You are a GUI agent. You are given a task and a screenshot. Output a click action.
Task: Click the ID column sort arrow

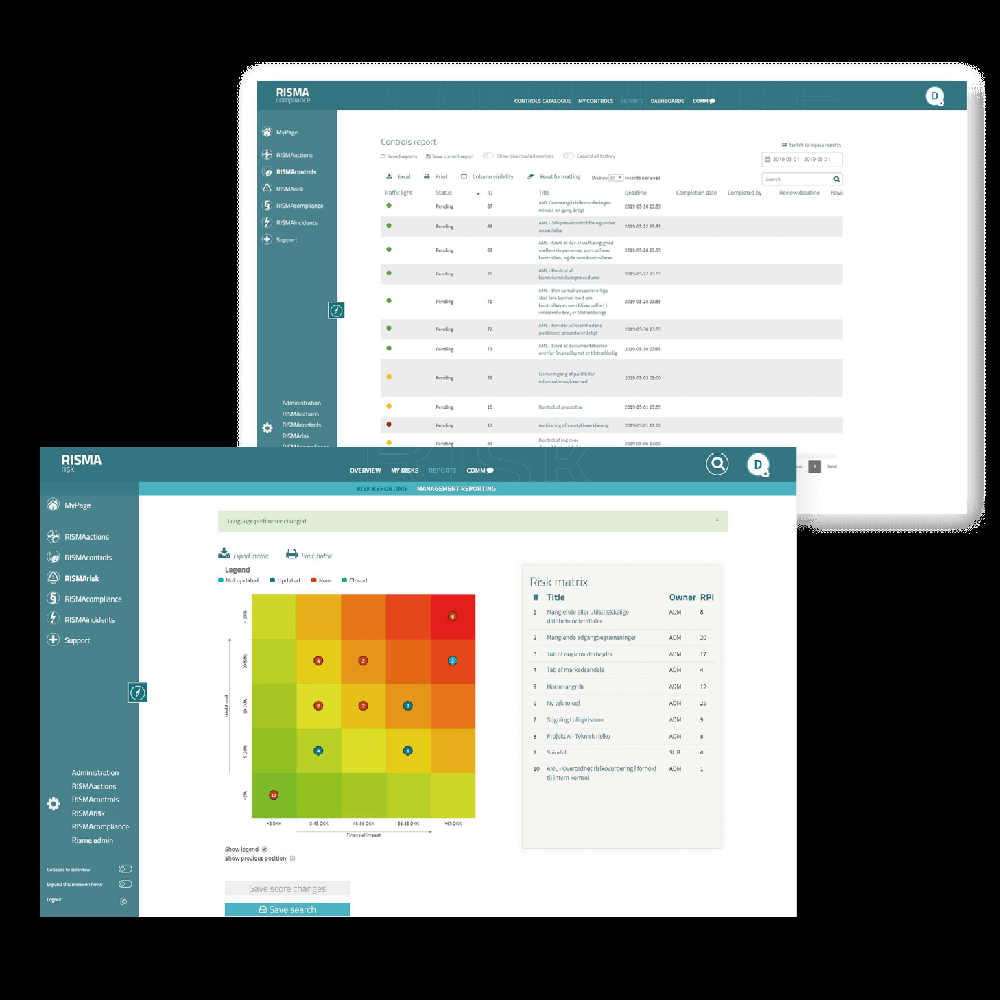(x=478, y=193)
